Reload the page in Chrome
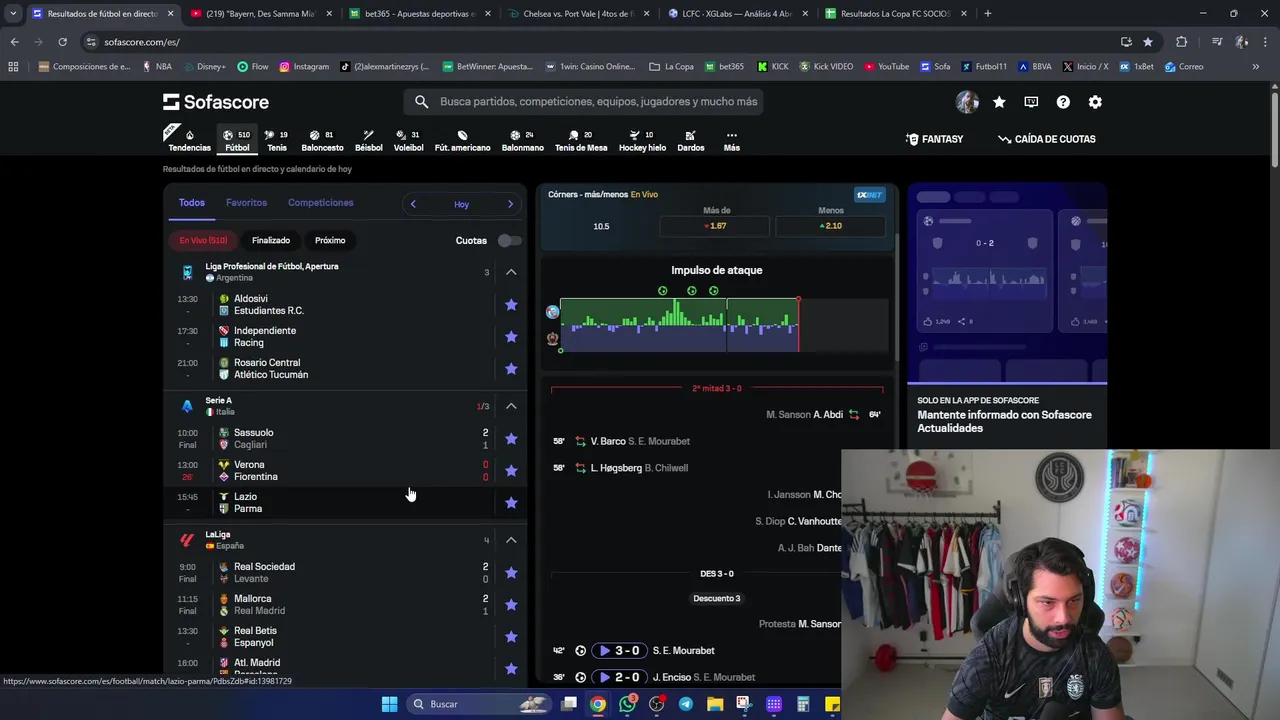This screenshot has height=720, width=1280. [62, 42]
